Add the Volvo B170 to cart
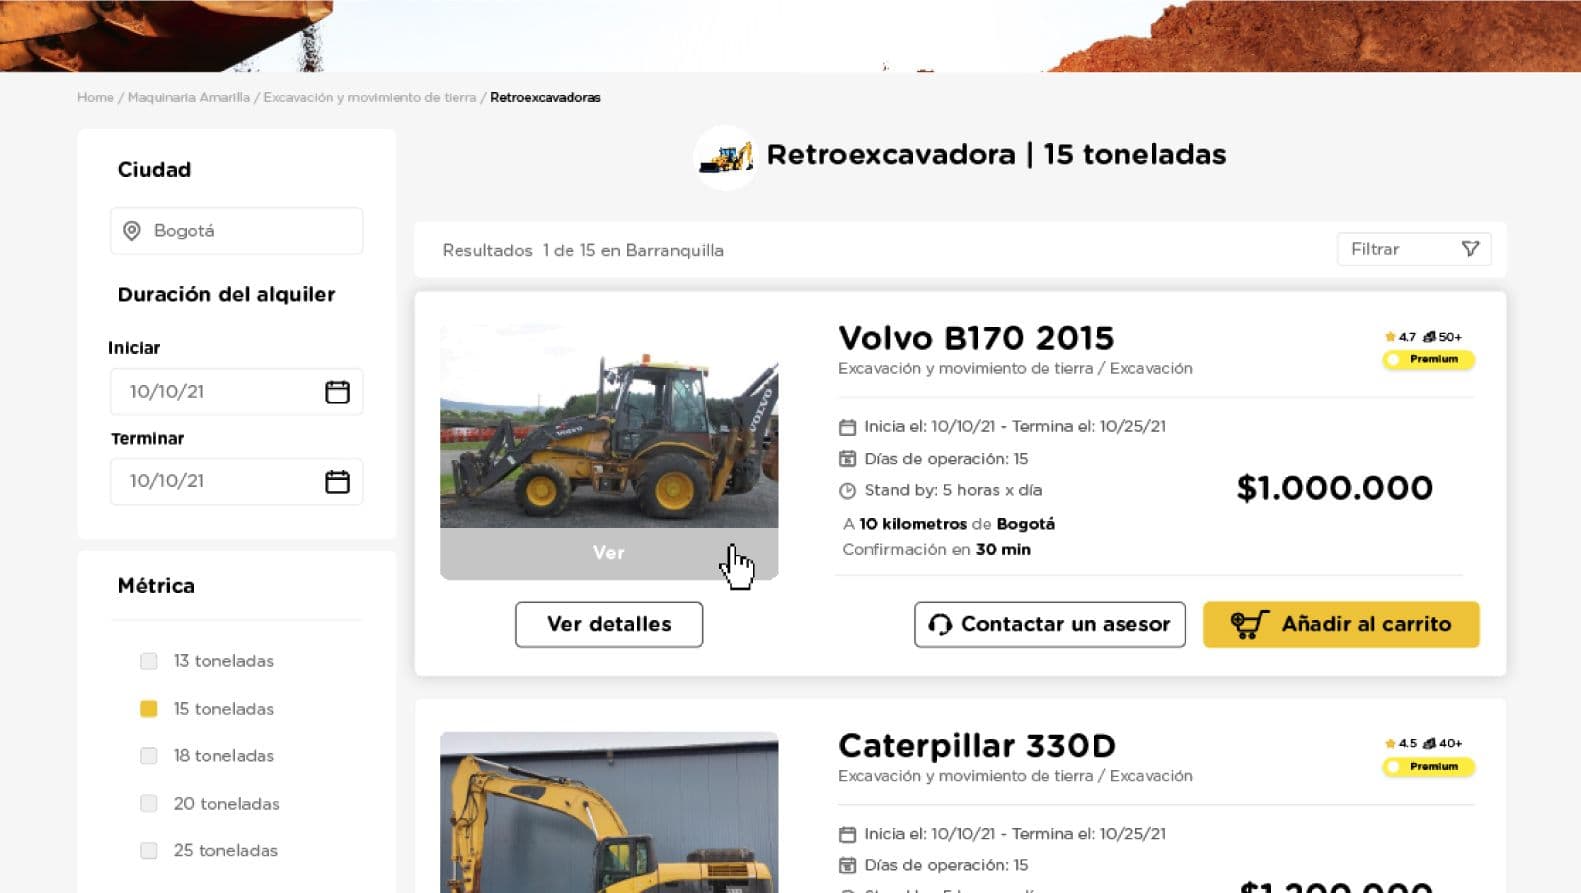 coord(1341,624)
